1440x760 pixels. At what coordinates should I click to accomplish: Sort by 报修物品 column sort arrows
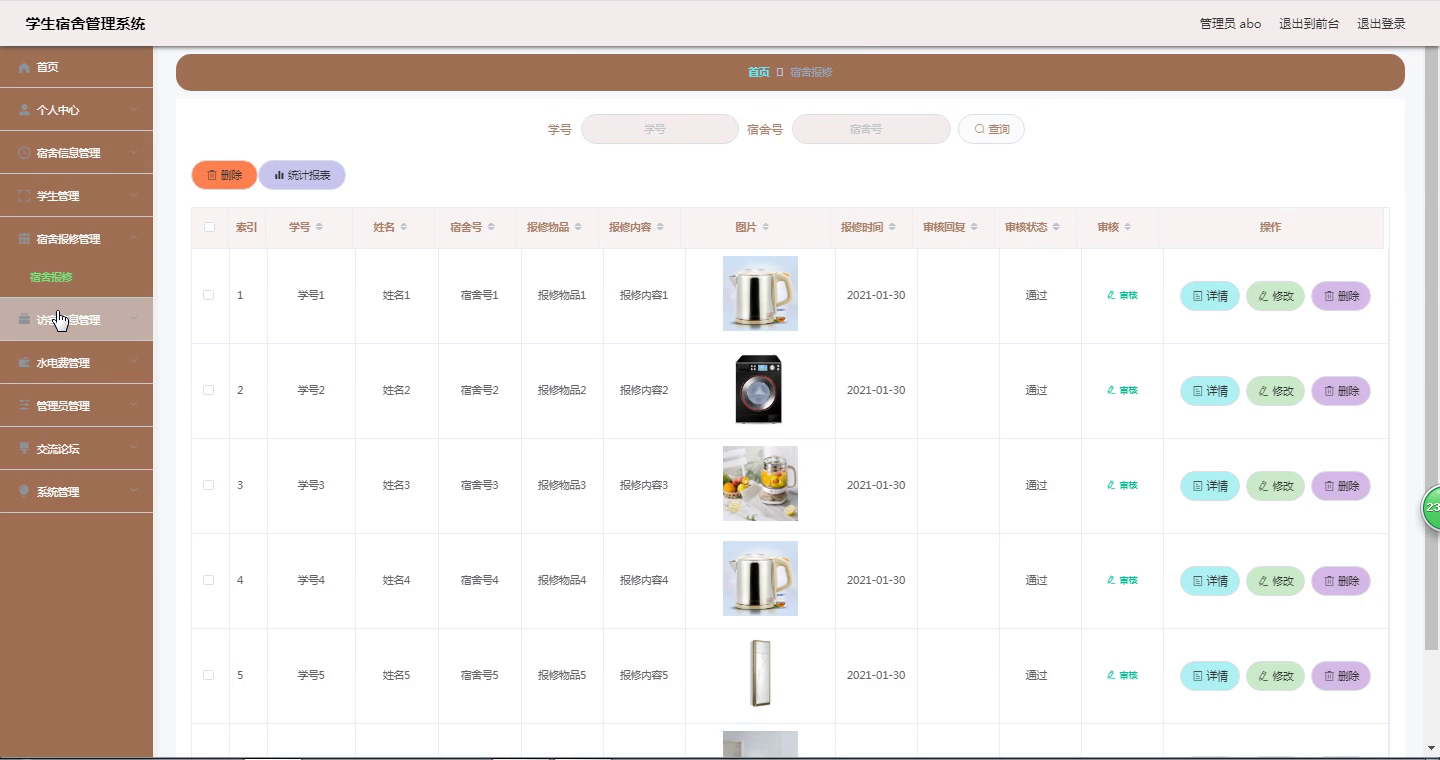pos(578,227)
